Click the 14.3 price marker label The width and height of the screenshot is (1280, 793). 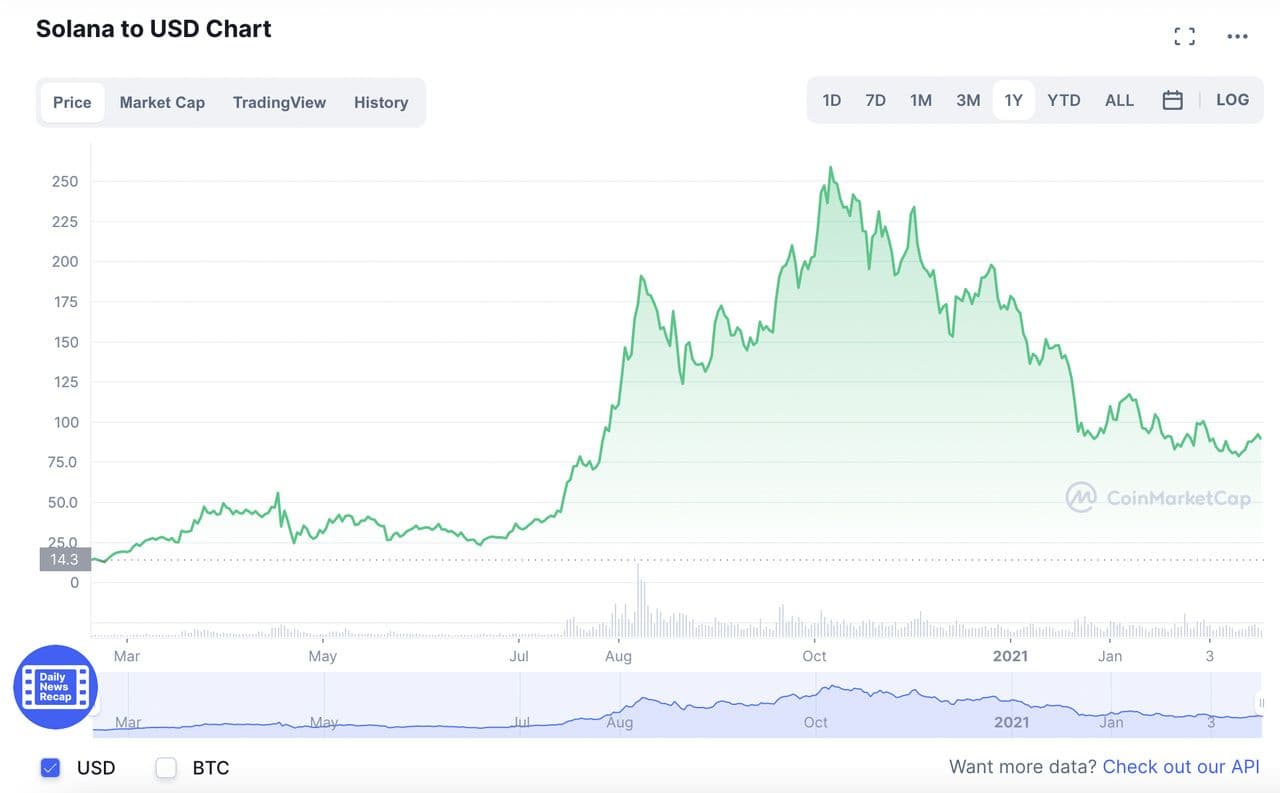(64, 560)
